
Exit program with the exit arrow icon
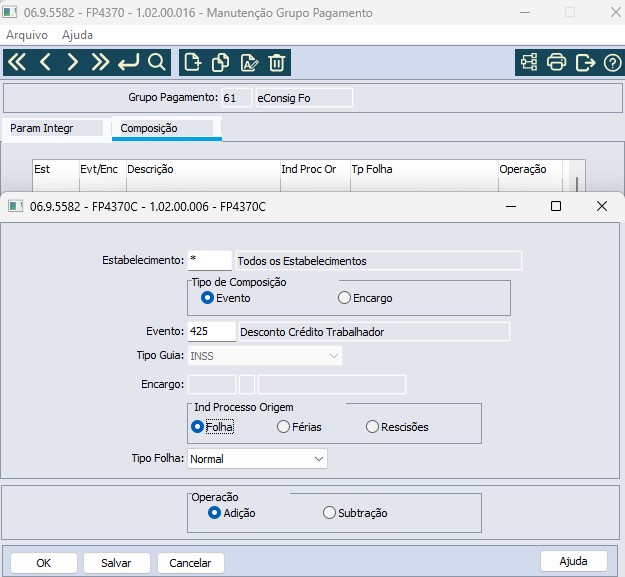point(585,63)
